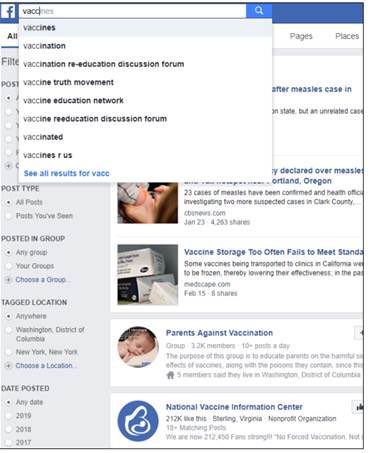Select the All Posts radio button
Image resolution: width=371 pixels, height=453 pixels.
click(x=9, y=202)
